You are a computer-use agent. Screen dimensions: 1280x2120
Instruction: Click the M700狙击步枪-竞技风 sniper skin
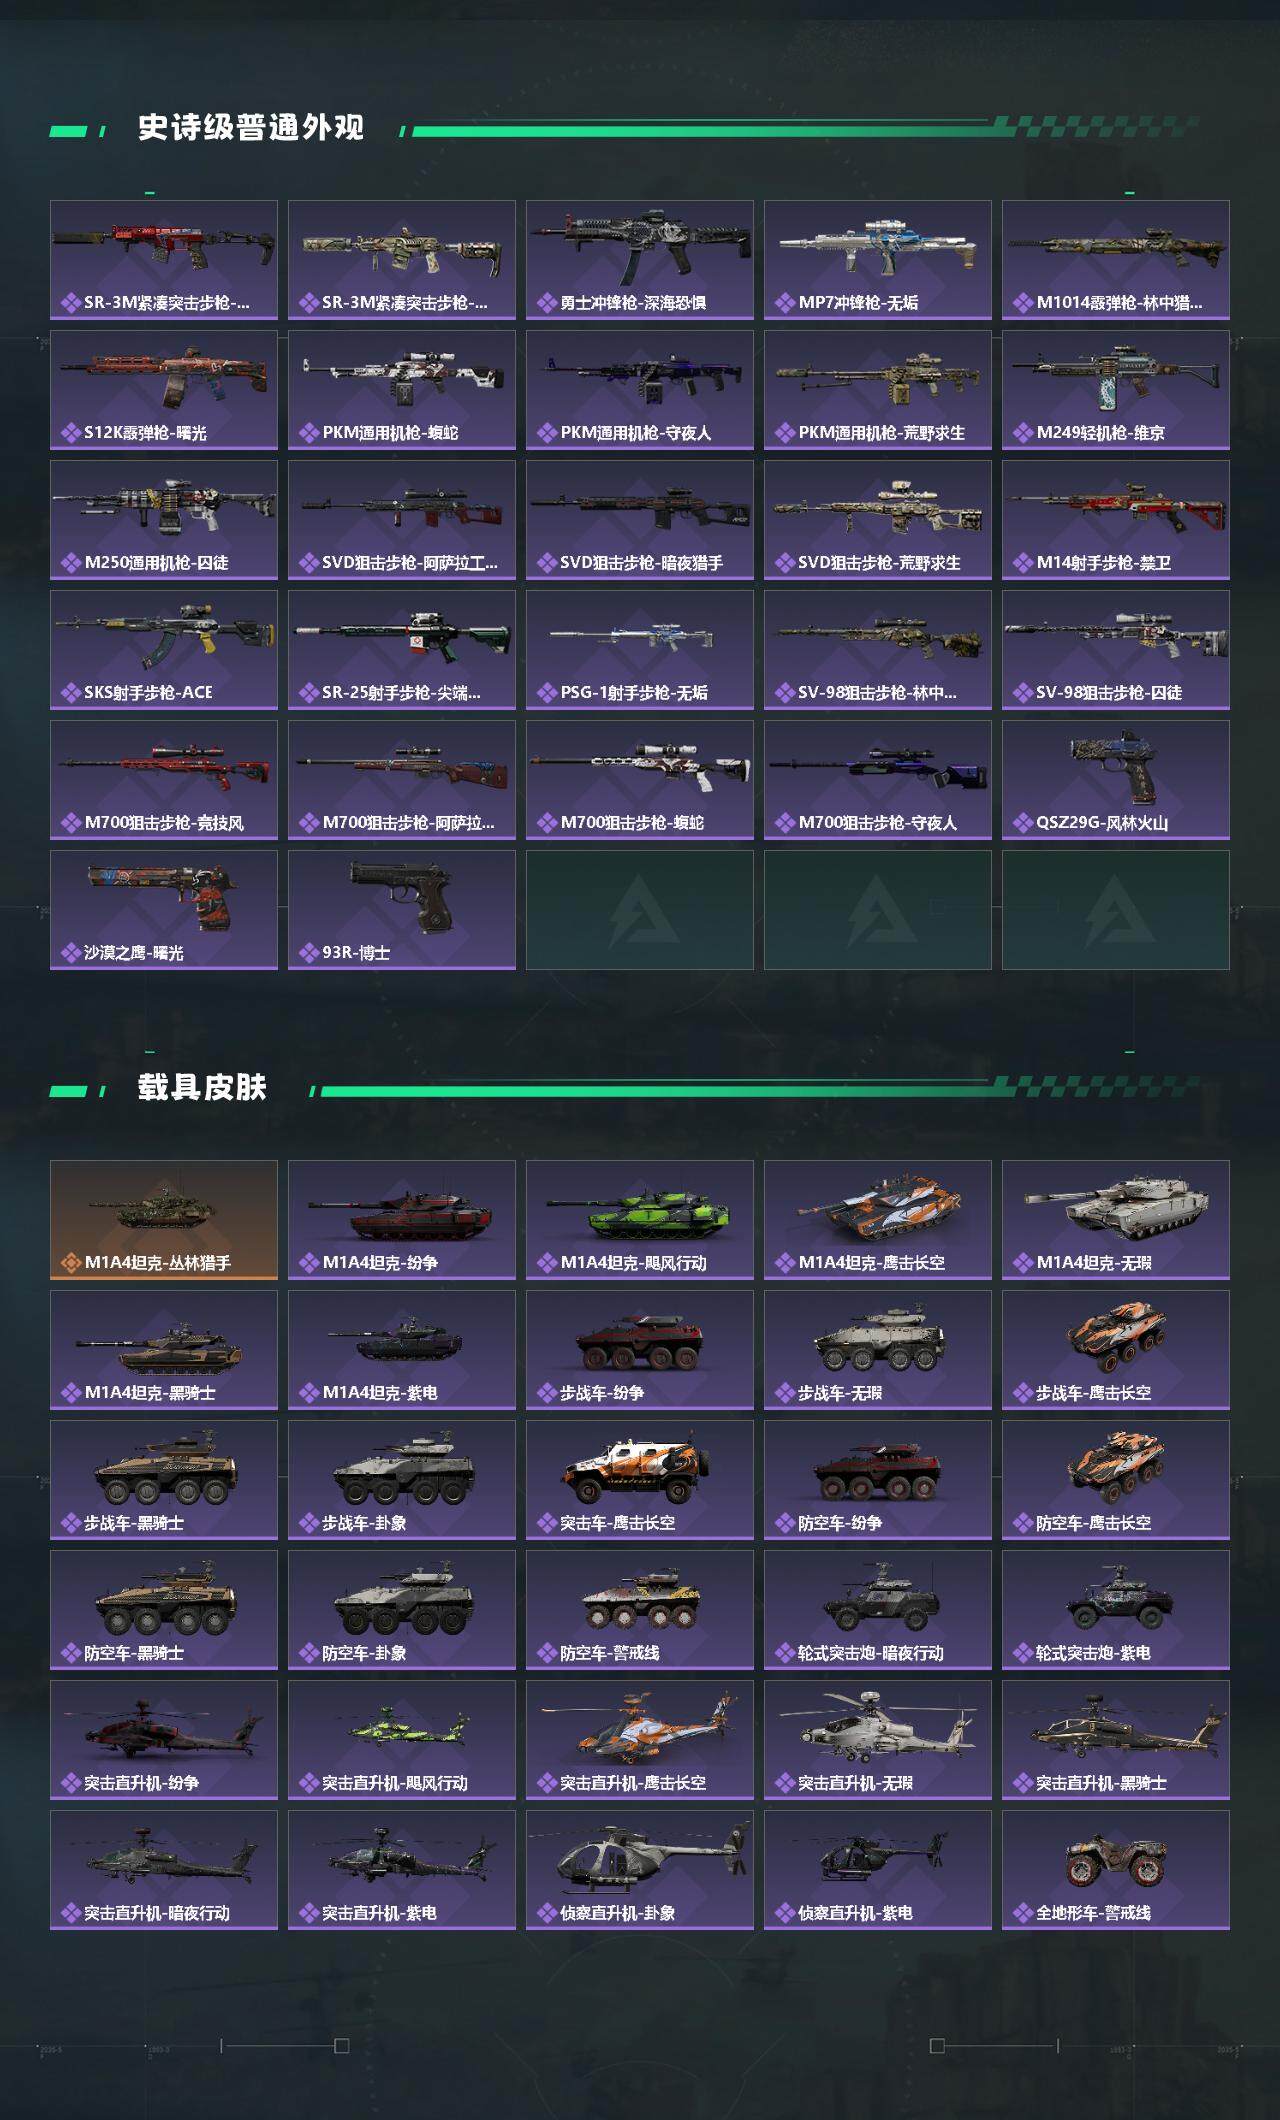click(x=164, y=780)
